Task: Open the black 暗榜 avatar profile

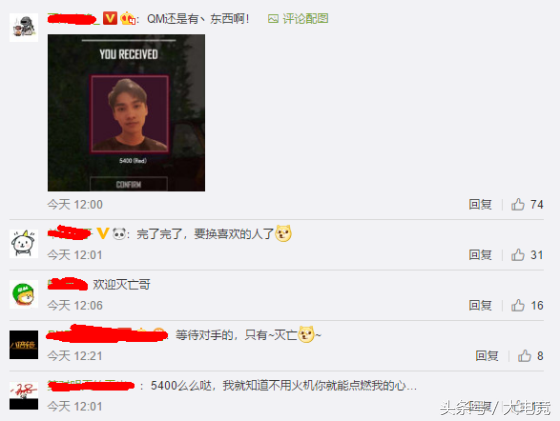Action: (24, 345)
